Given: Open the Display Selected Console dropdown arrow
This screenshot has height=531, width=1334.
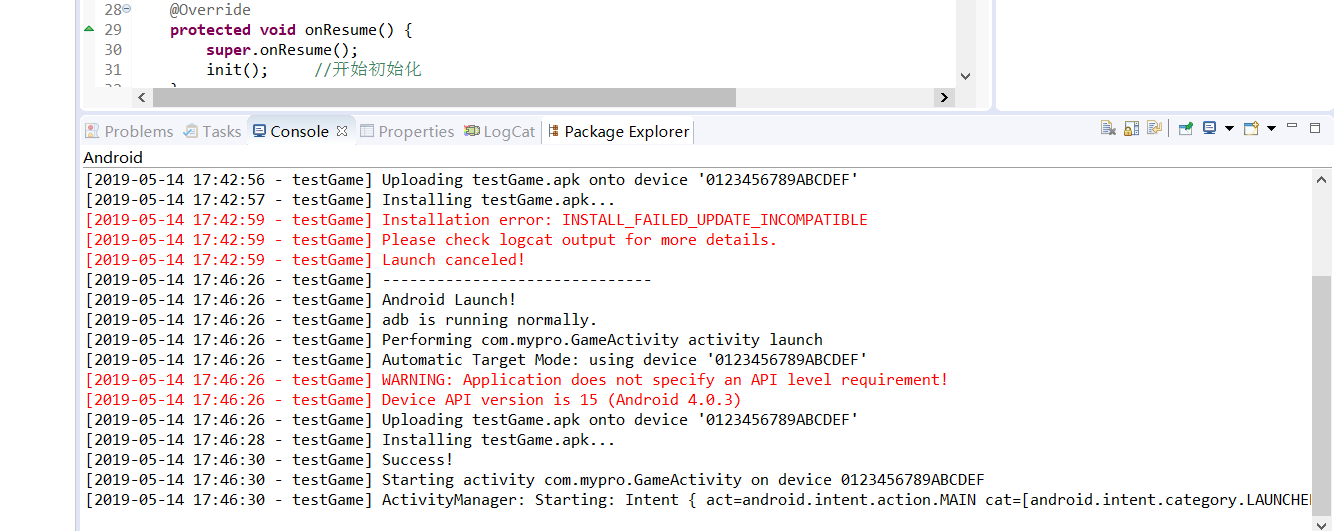Looking at the screenshot, I should coord(1229,128).
